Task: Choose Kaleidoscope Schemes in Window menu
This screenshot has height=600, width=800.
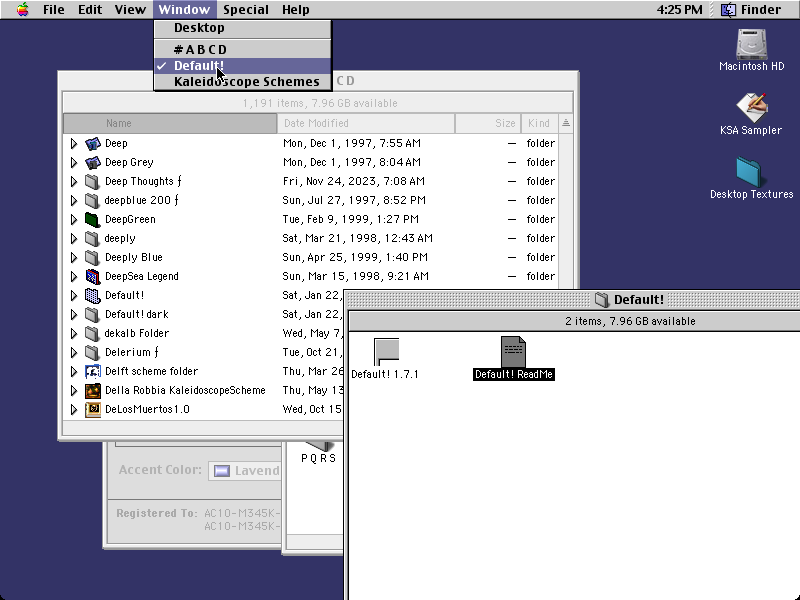Action: click(242, 82)
